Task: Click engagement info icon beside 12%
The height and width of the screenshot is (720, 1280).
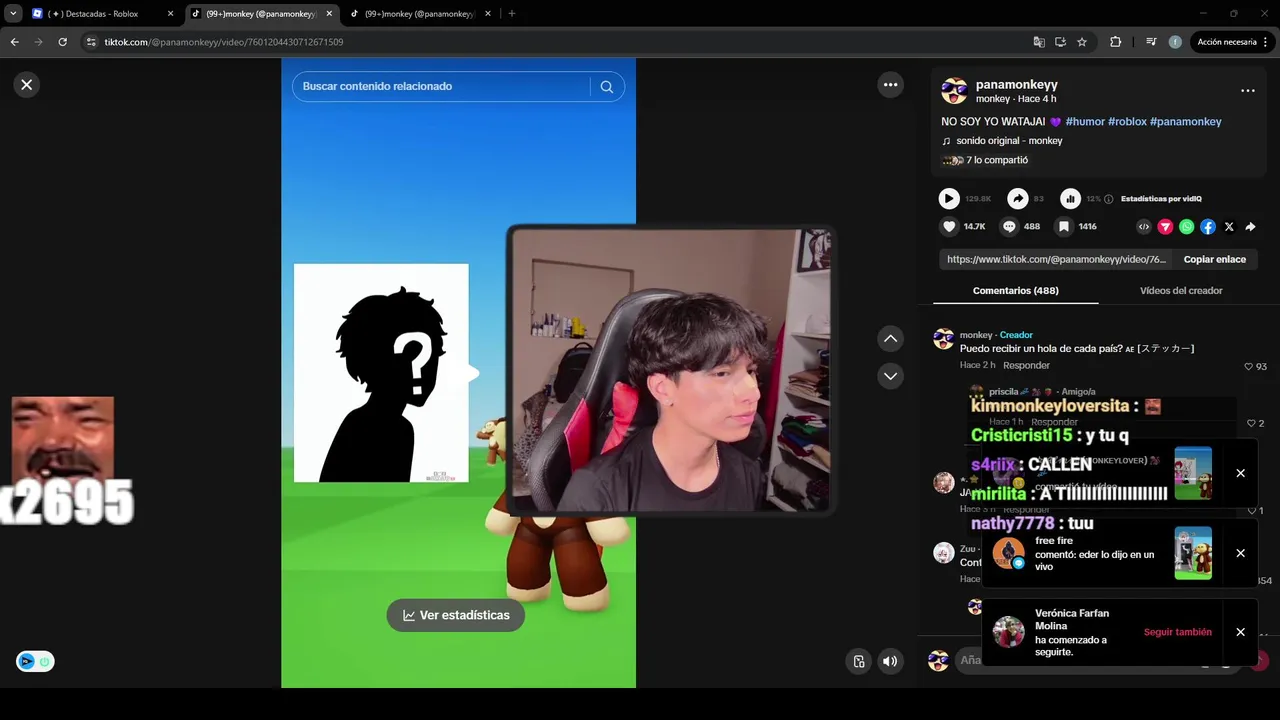Action: pyautogui.click(x=1108, y=199)
